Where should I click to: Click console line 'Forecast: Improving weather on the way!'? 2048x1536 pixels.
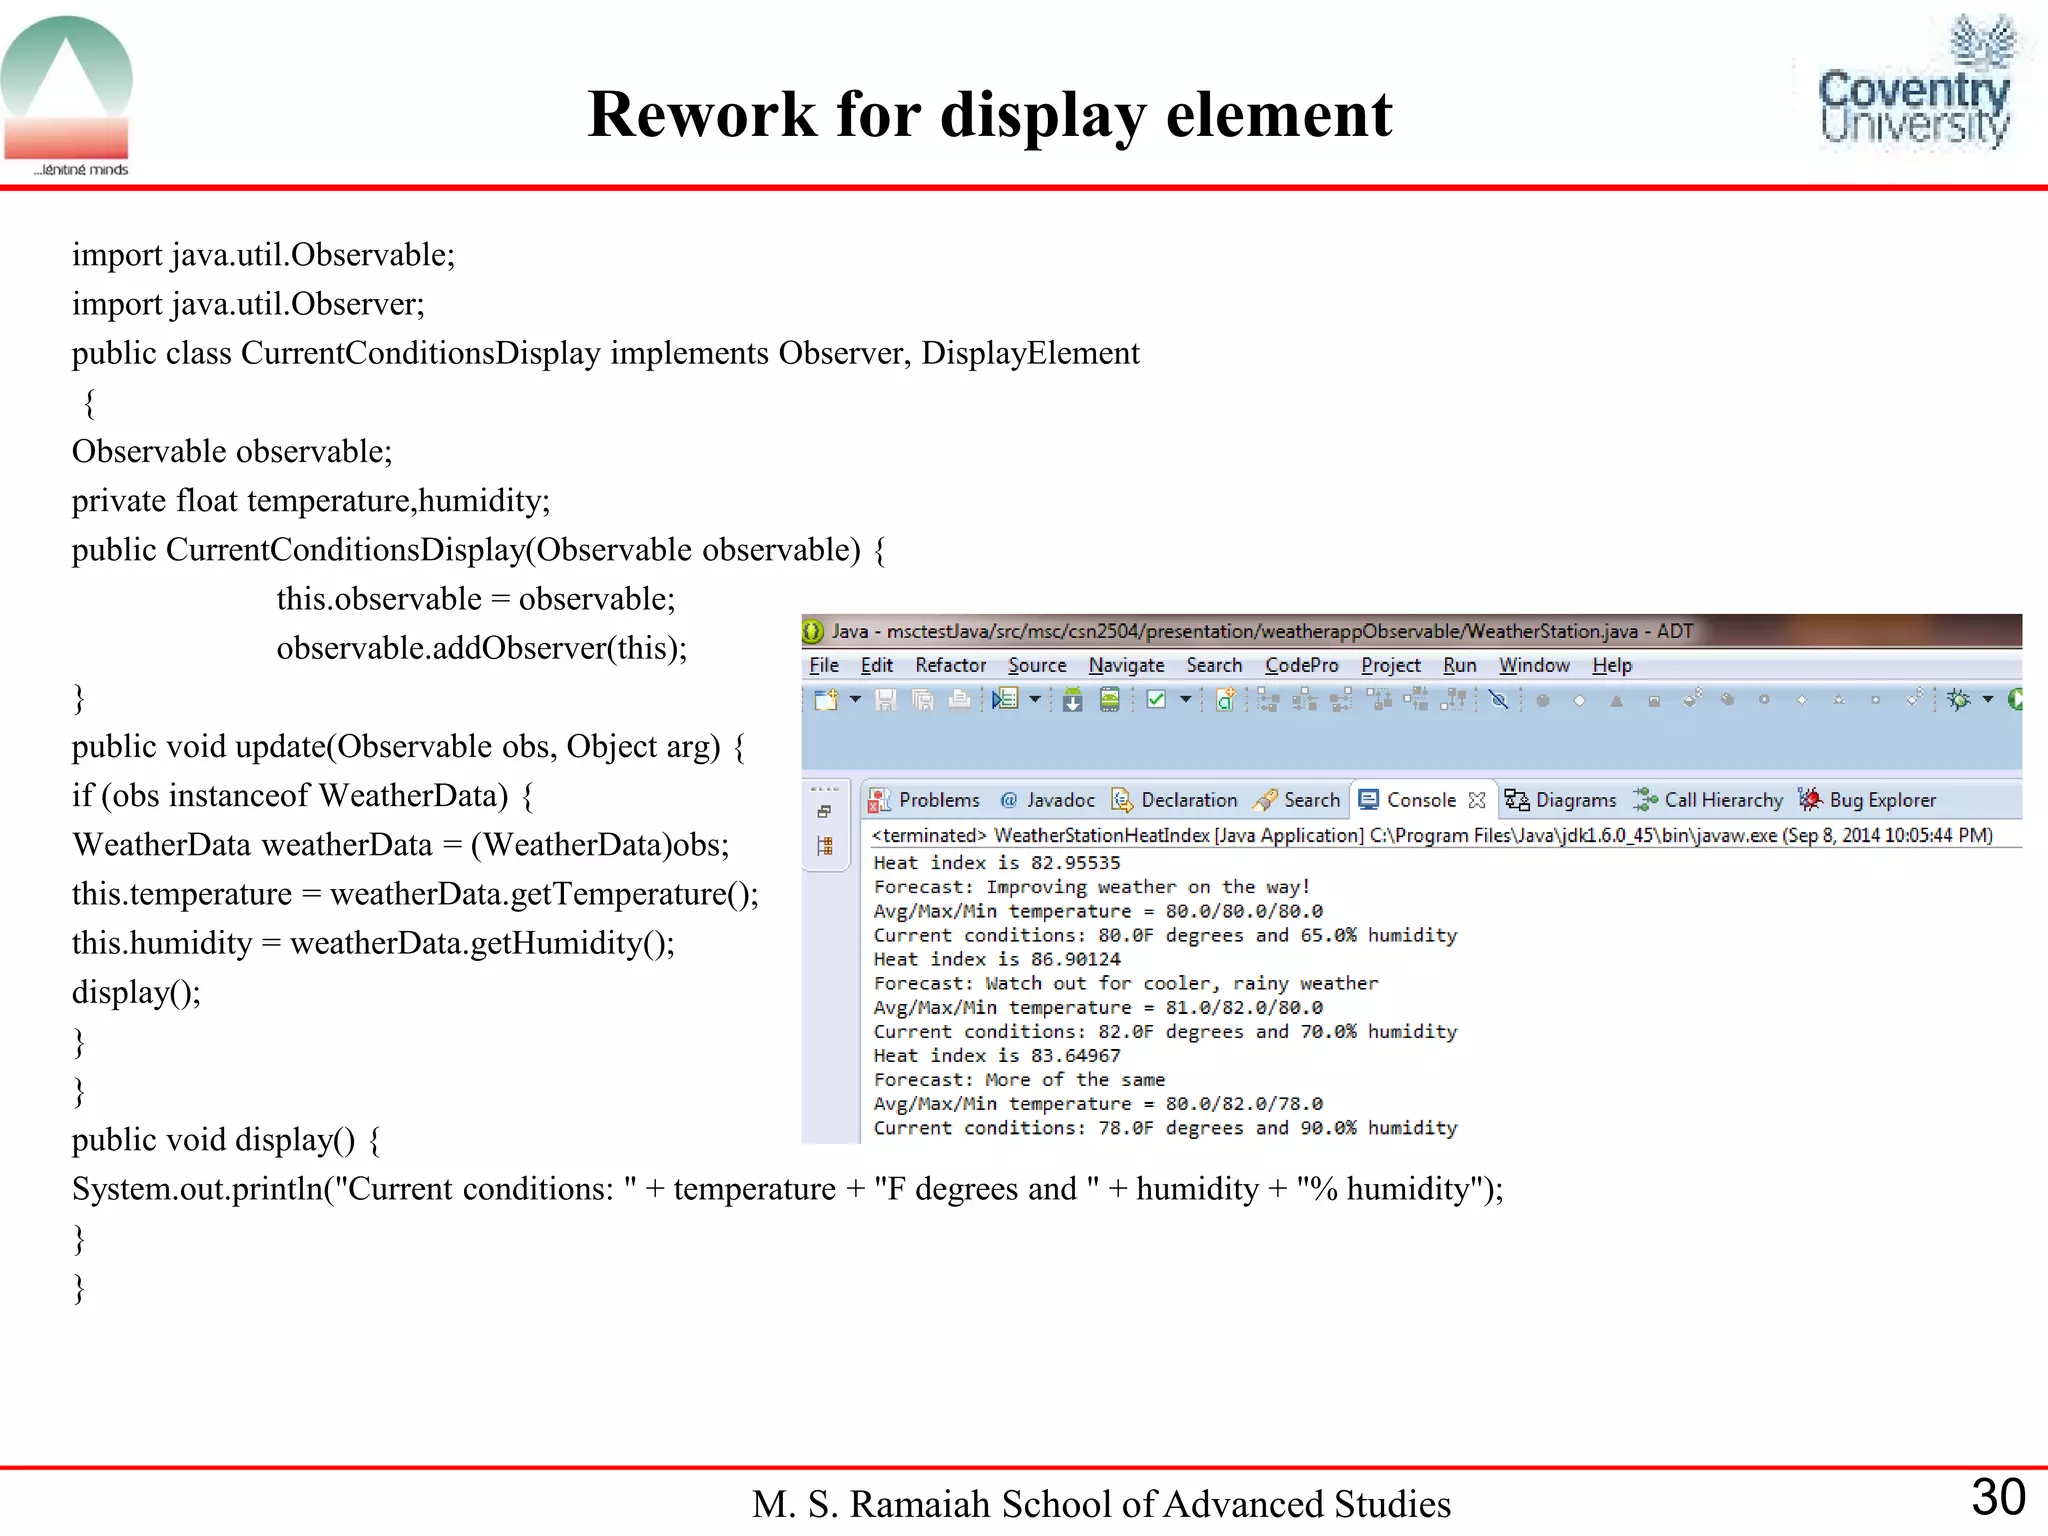tap(1092, 887)
